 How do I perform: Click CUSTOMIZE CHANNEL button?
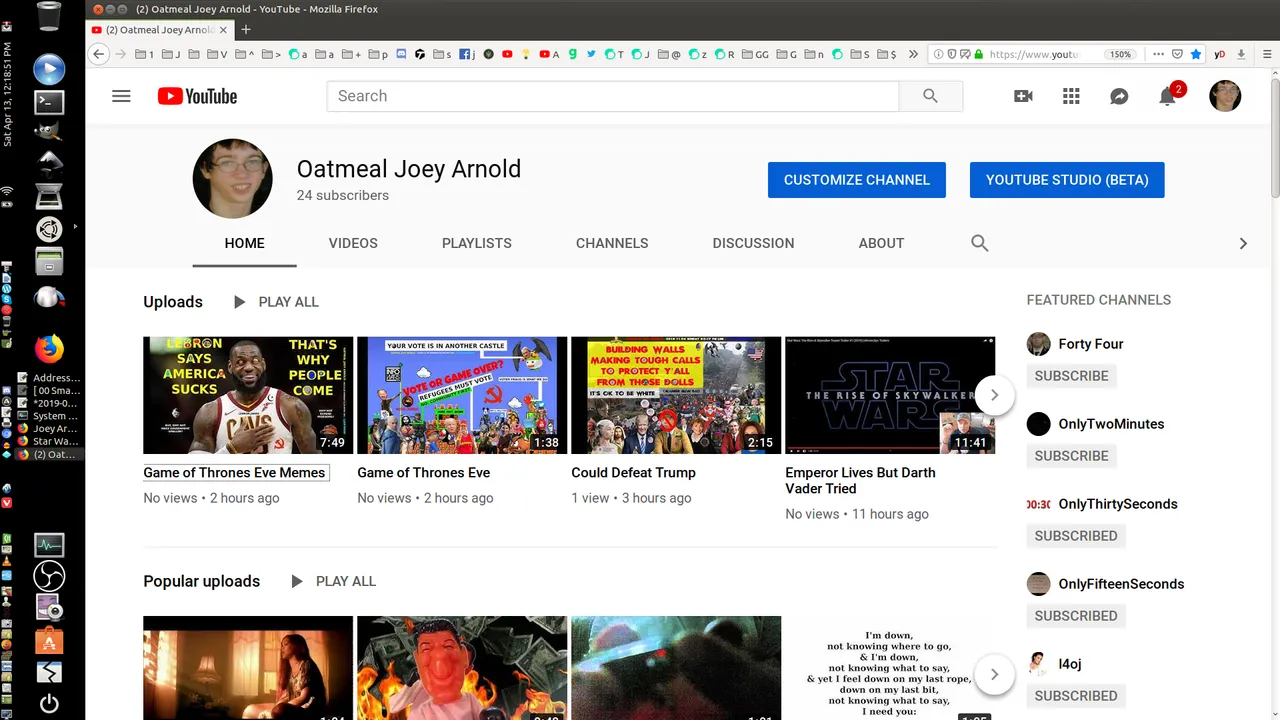coord(857,180)
